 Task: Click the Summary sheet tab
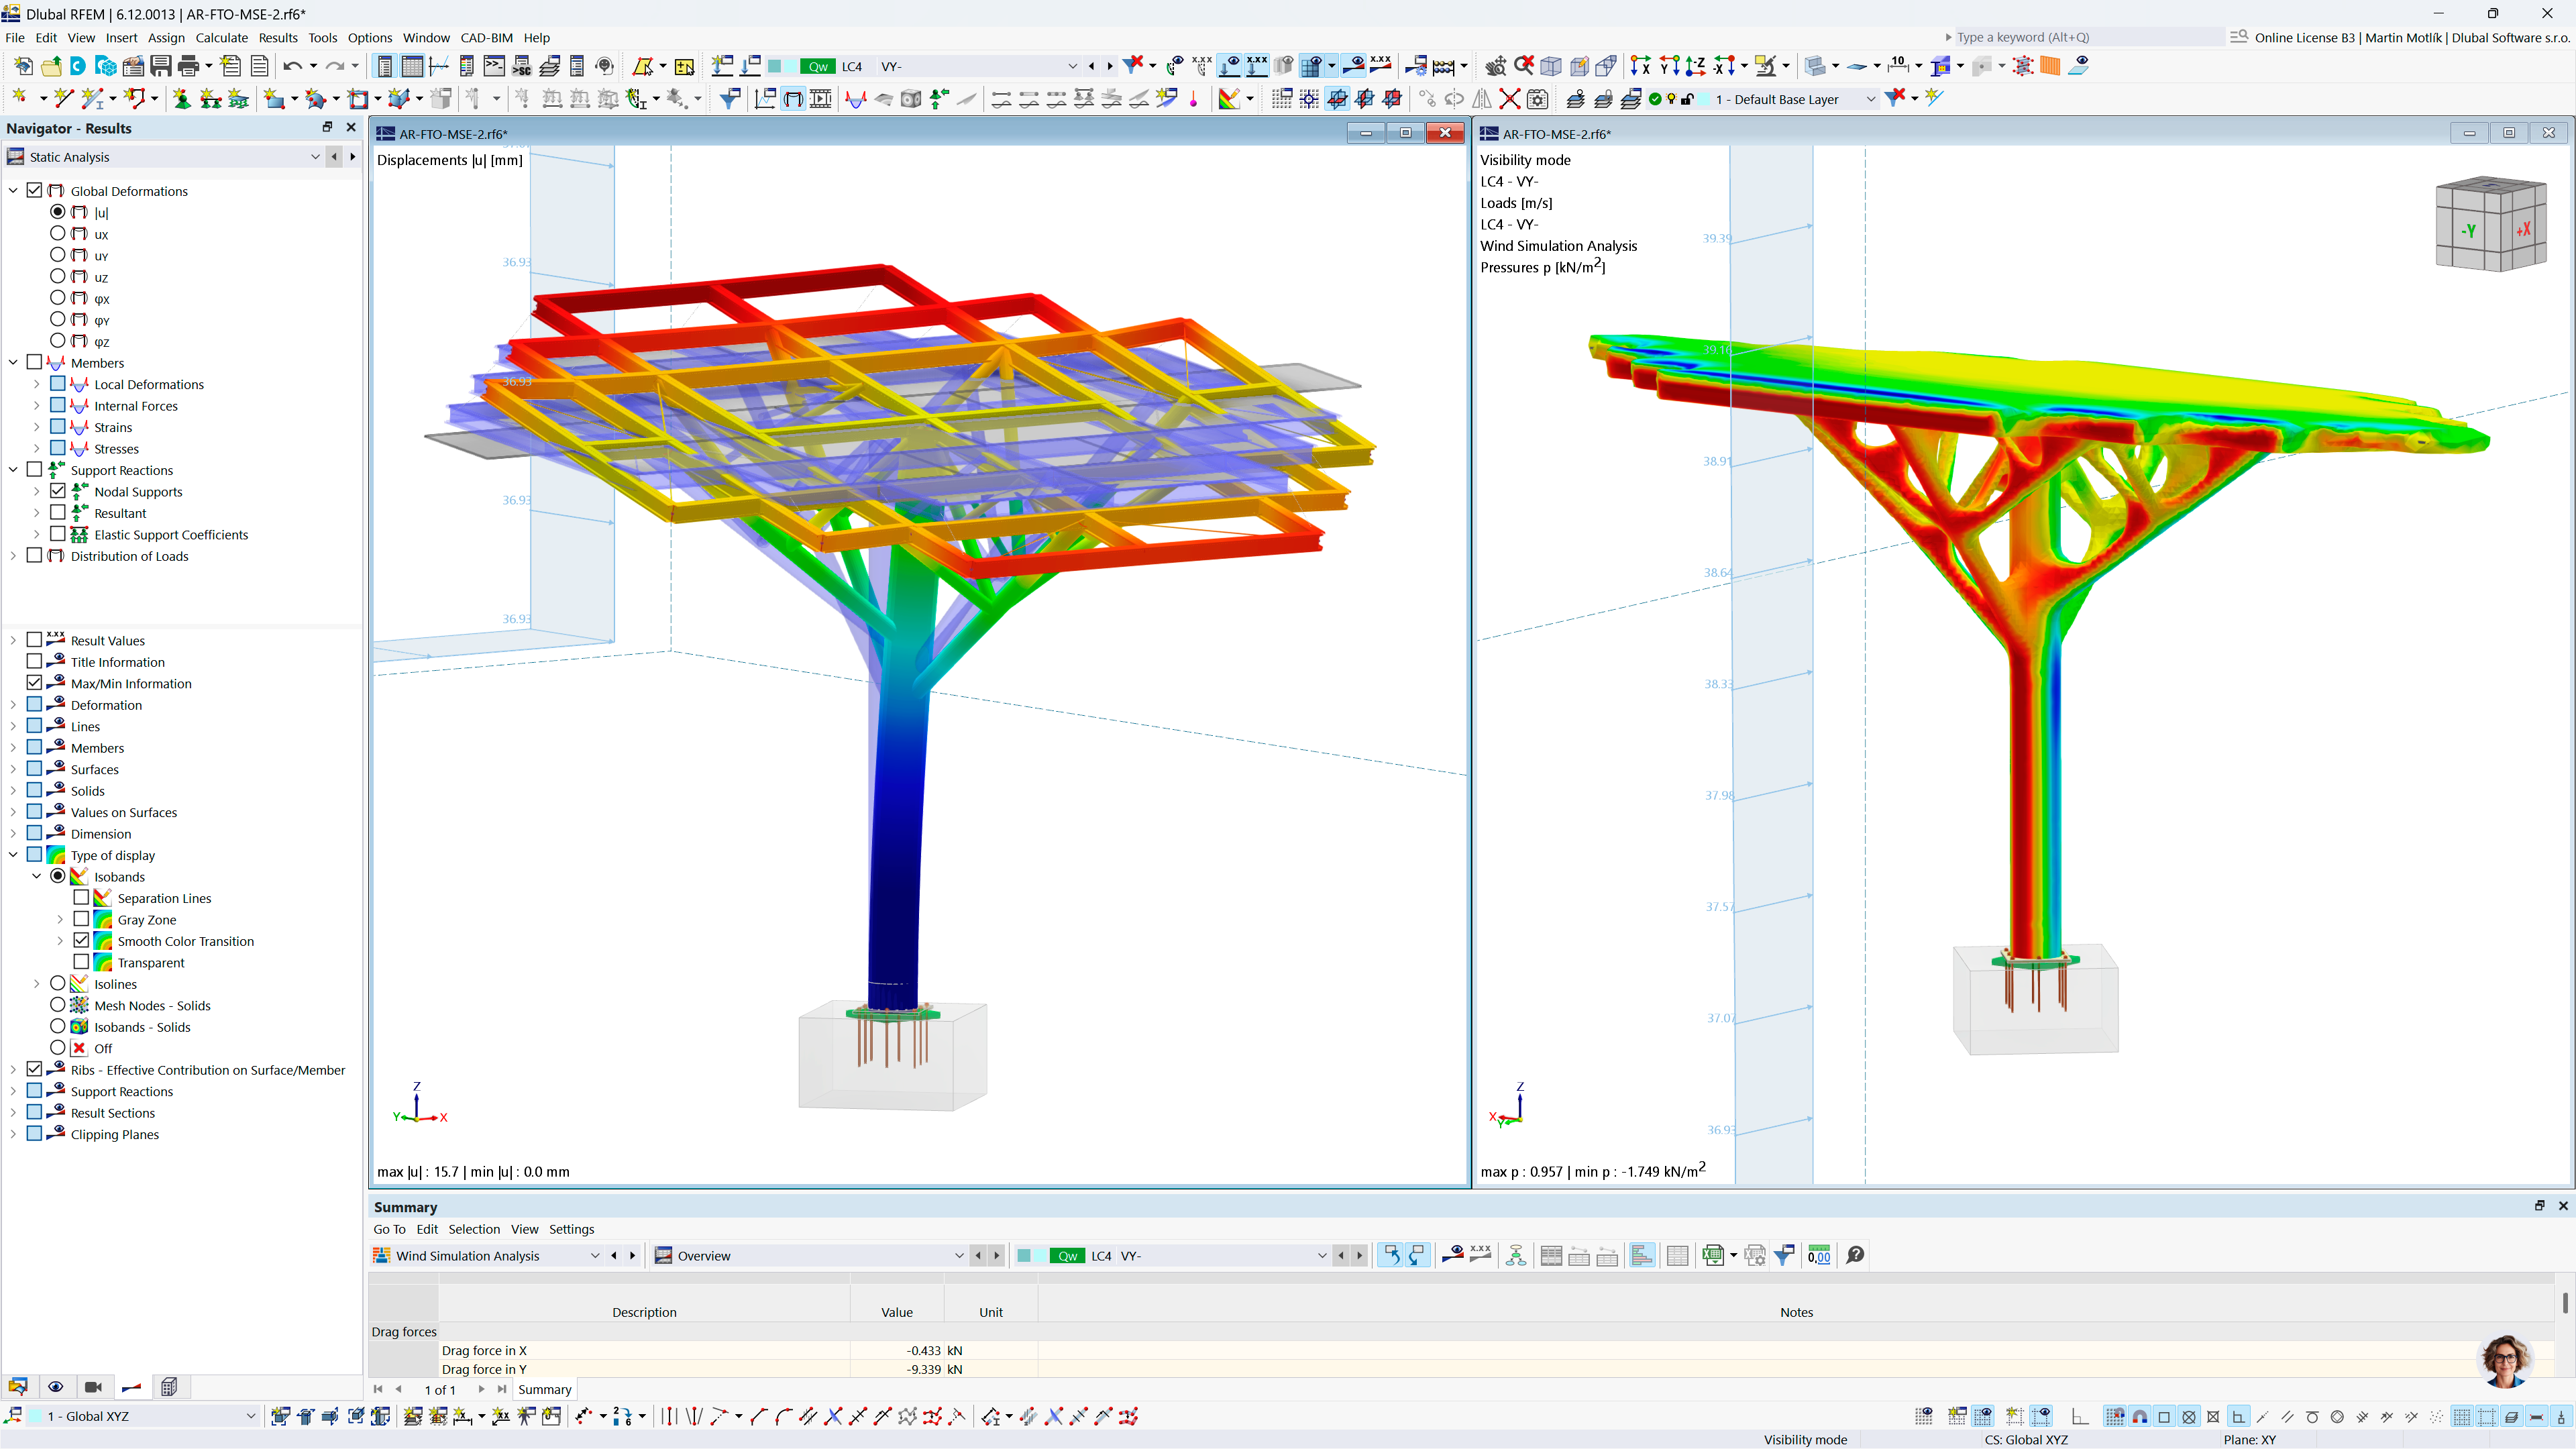pyautogui.click(x=544, y=1389)
